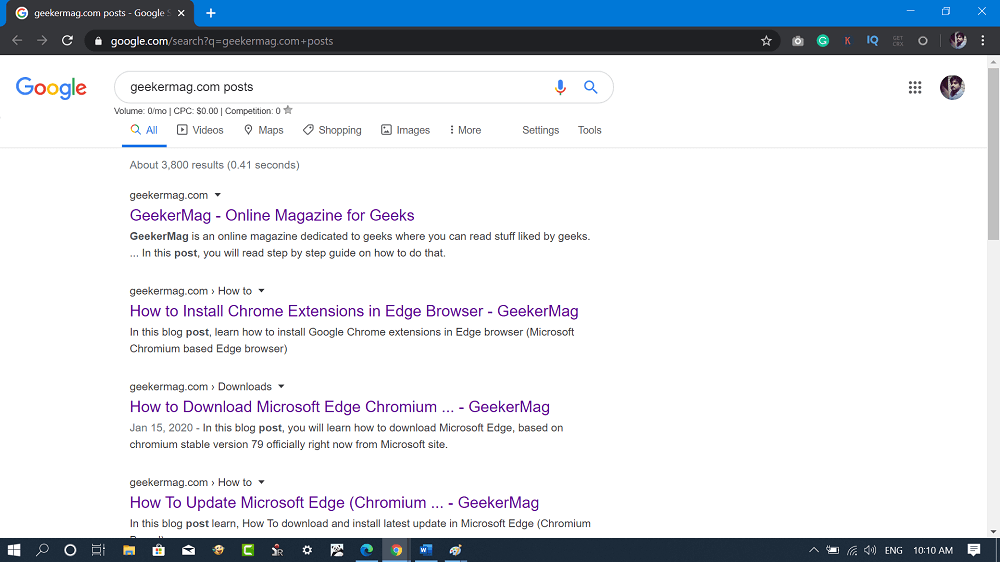Switch to Shopping results tab
Screen dimensions: 1000x562
[x=332, y=130]
